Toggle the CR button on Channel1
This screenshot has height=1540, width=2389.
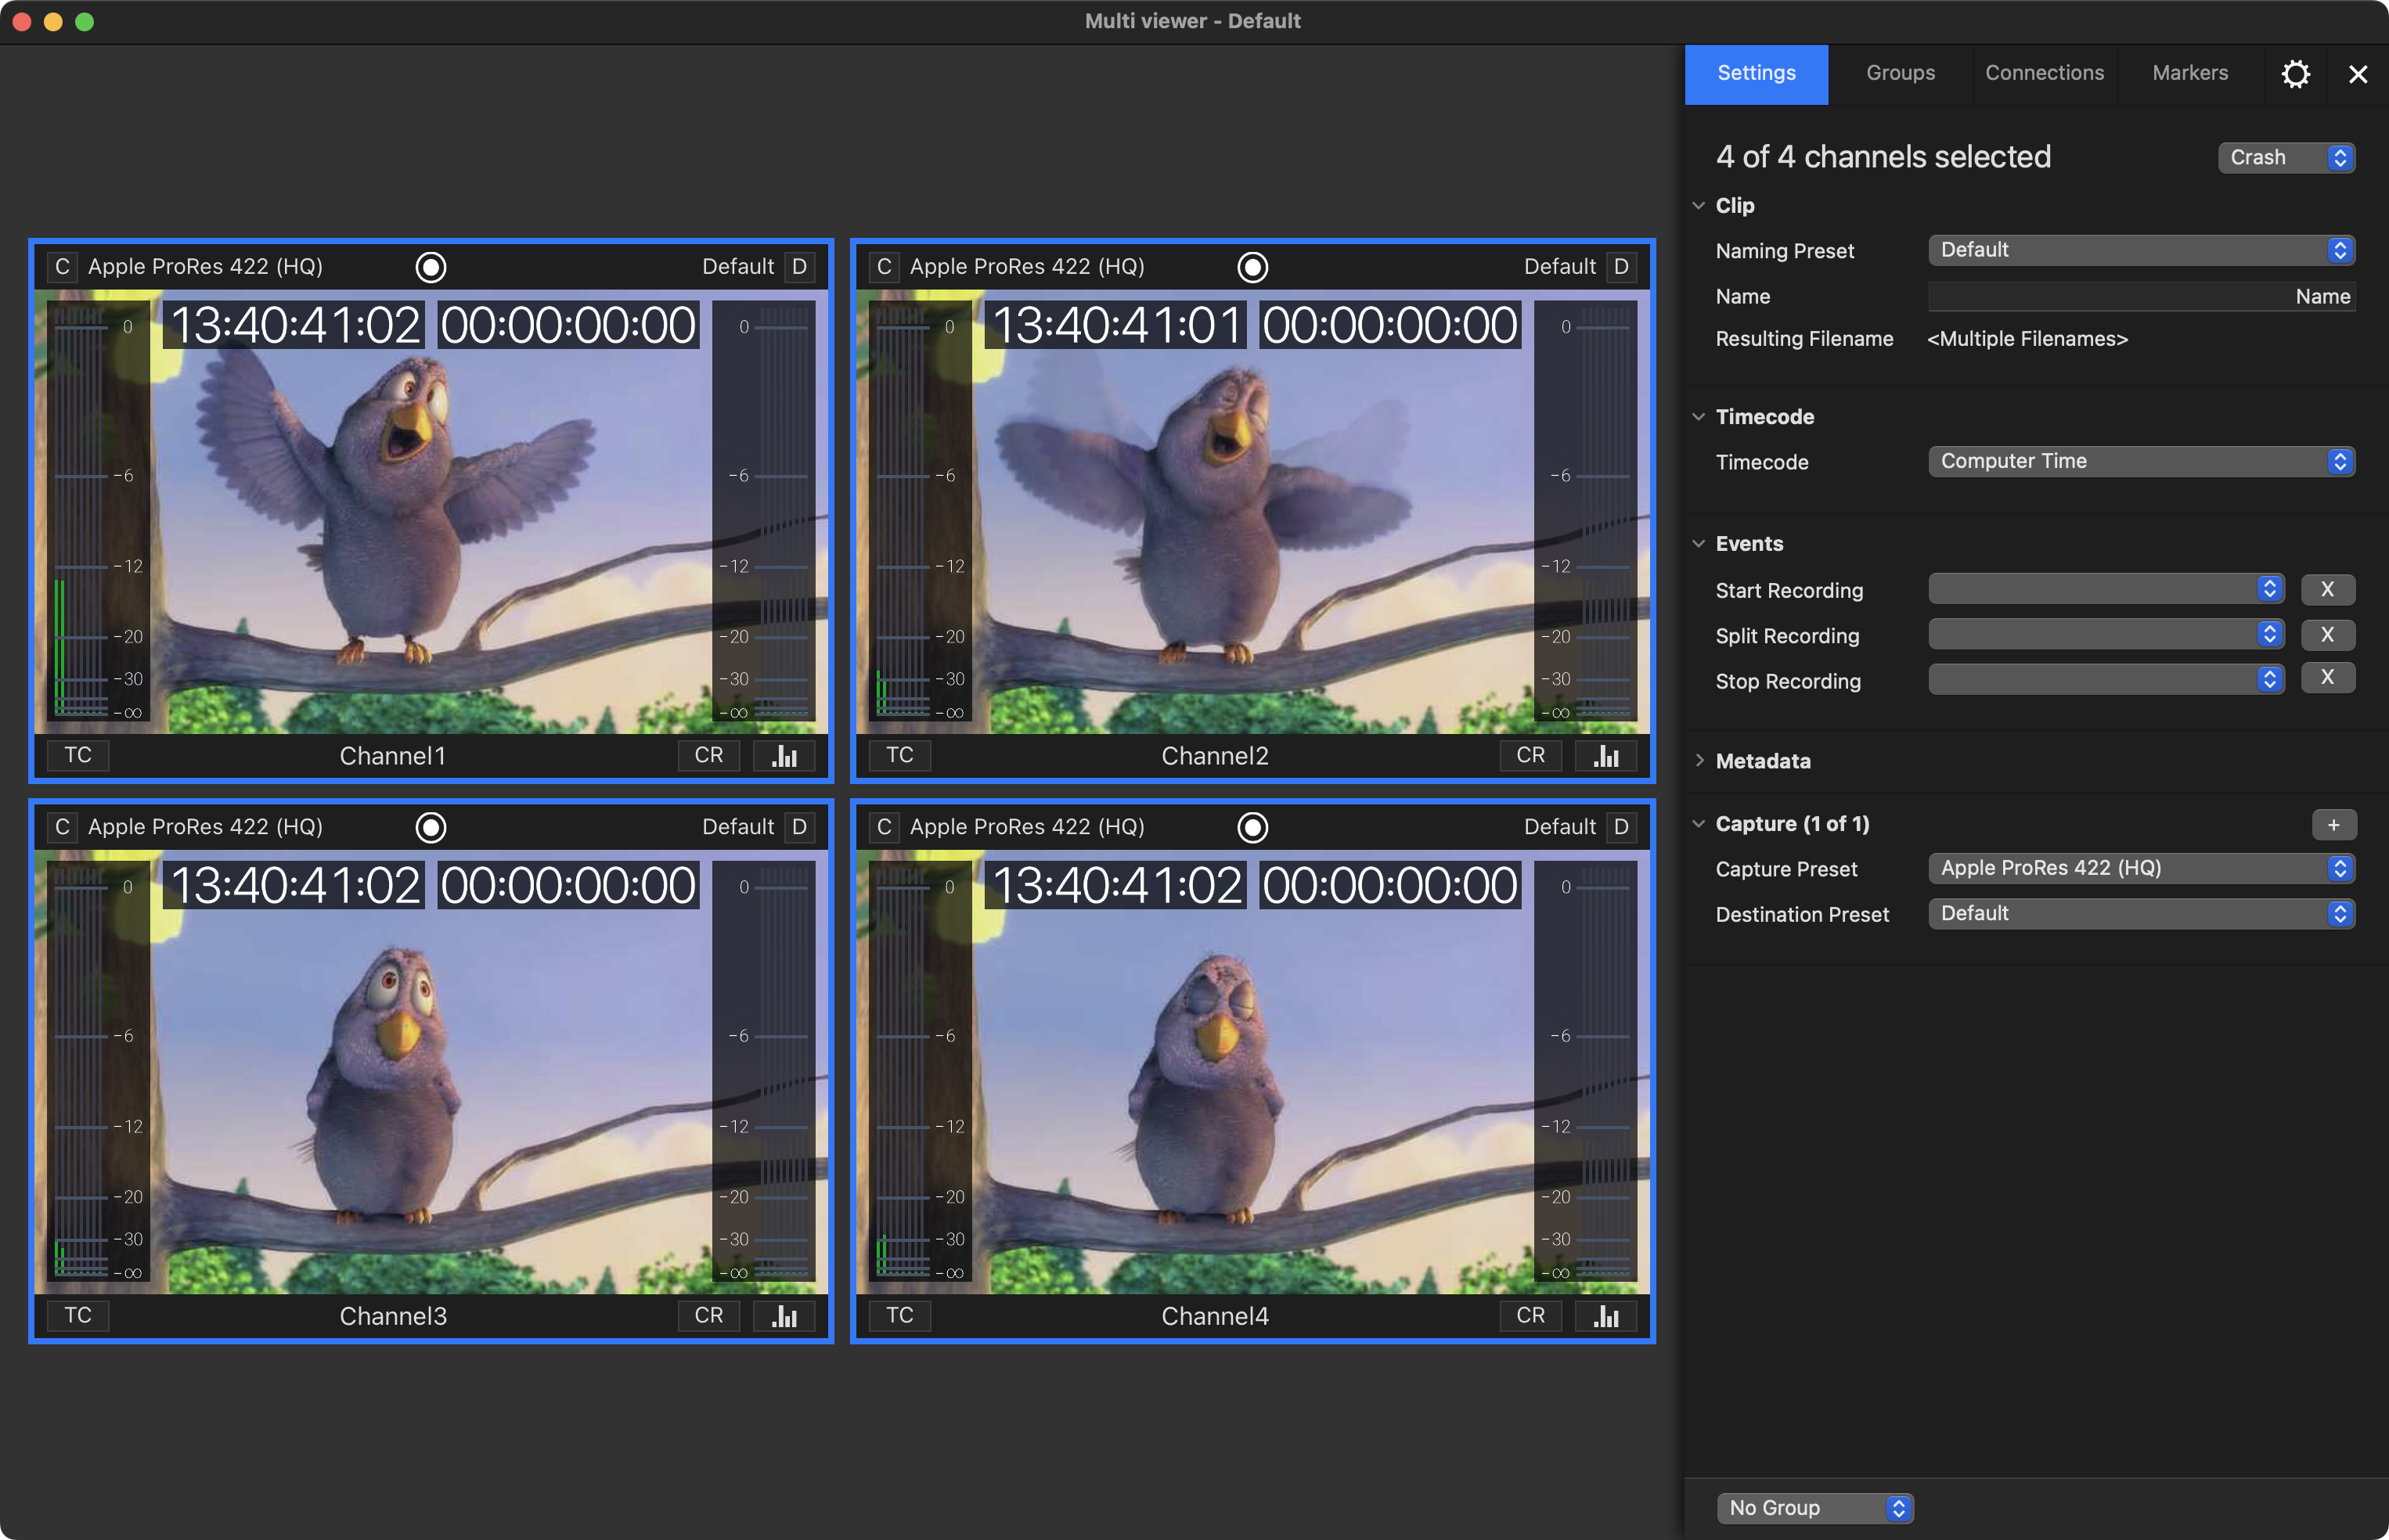pos(709,756)
